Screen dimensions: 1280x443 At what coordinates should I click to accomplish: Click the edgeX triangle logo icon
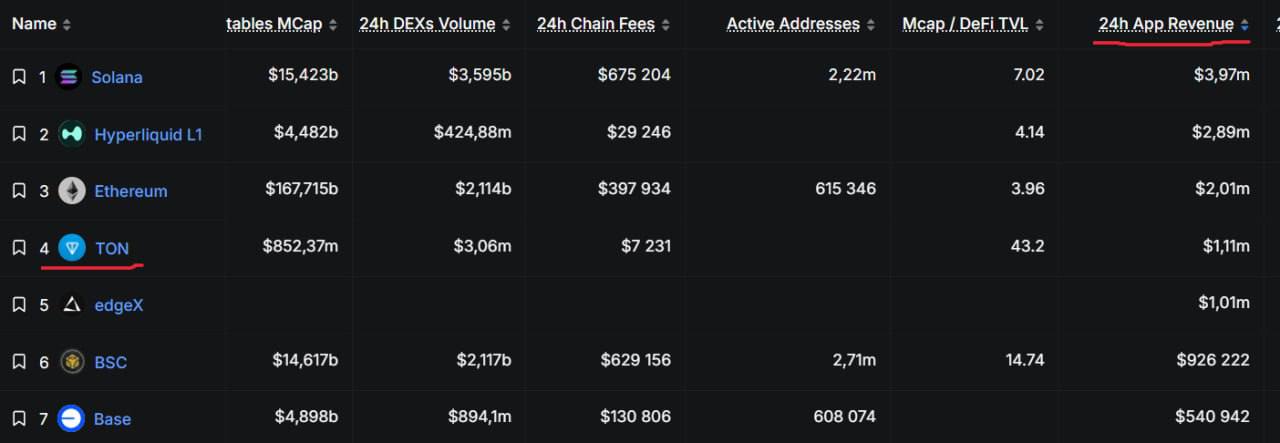72,305
